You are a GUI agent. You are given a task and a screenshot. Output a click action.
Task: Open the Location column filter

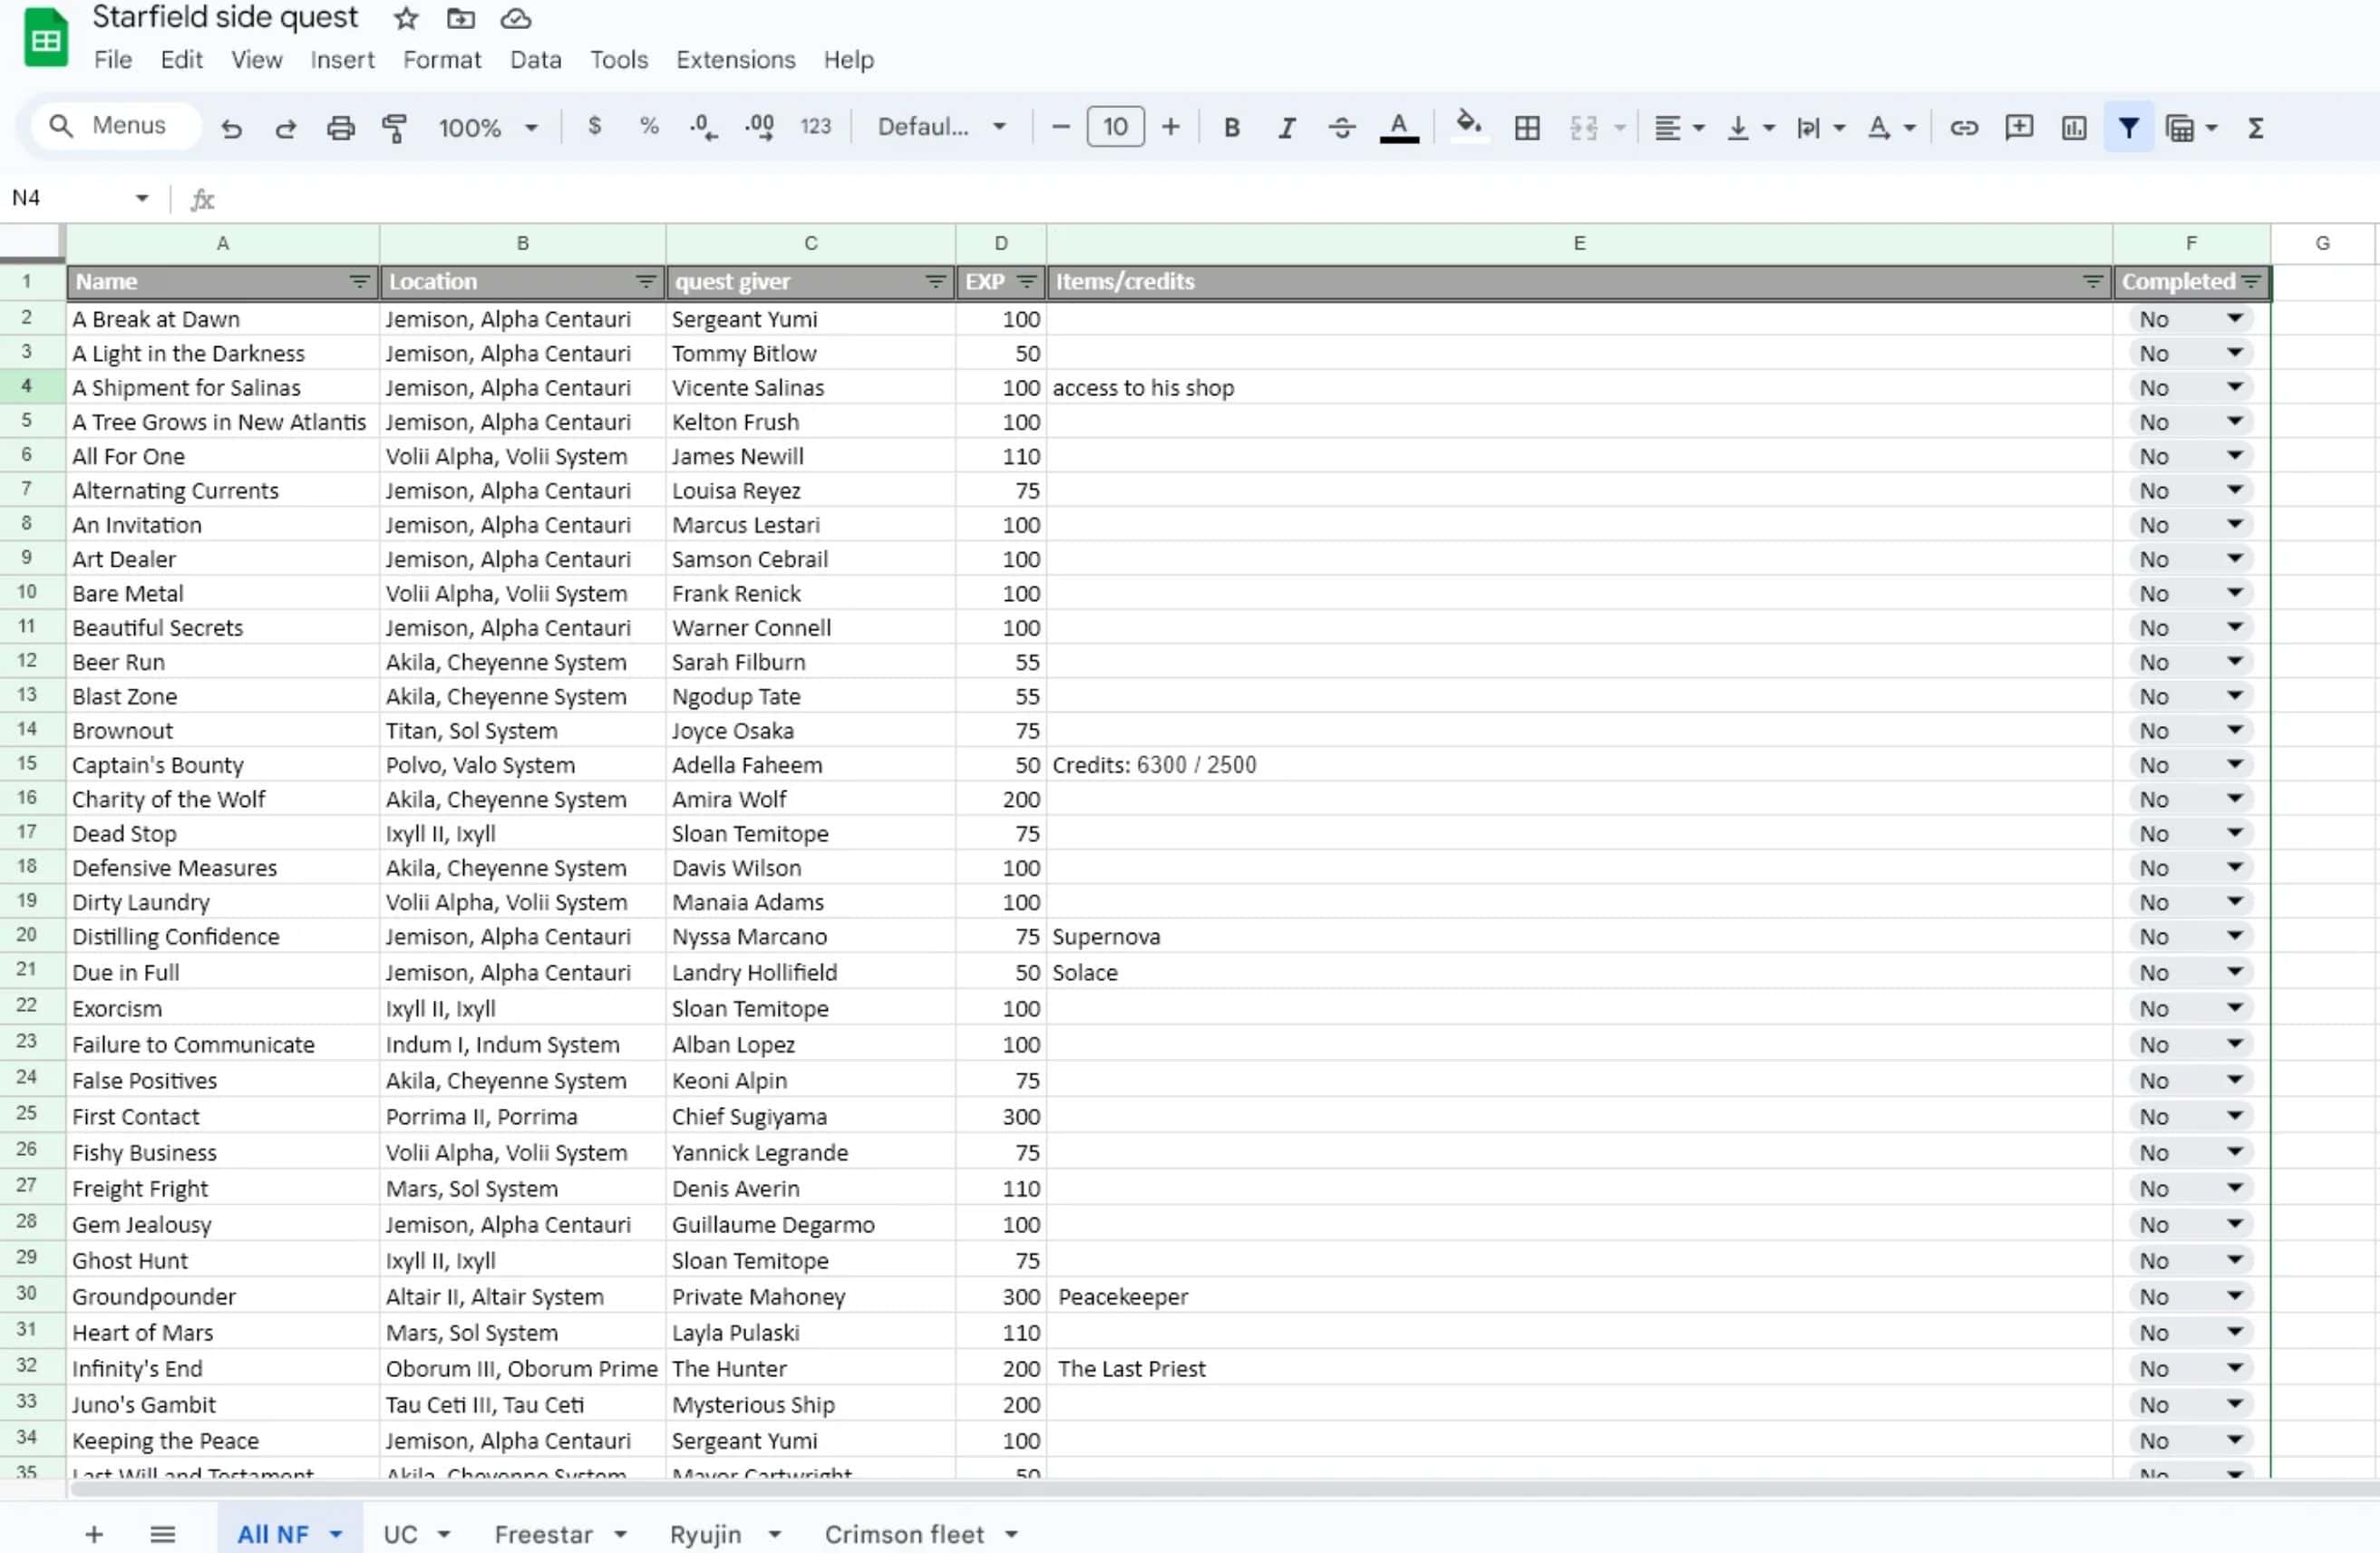(x=646, y=282)
